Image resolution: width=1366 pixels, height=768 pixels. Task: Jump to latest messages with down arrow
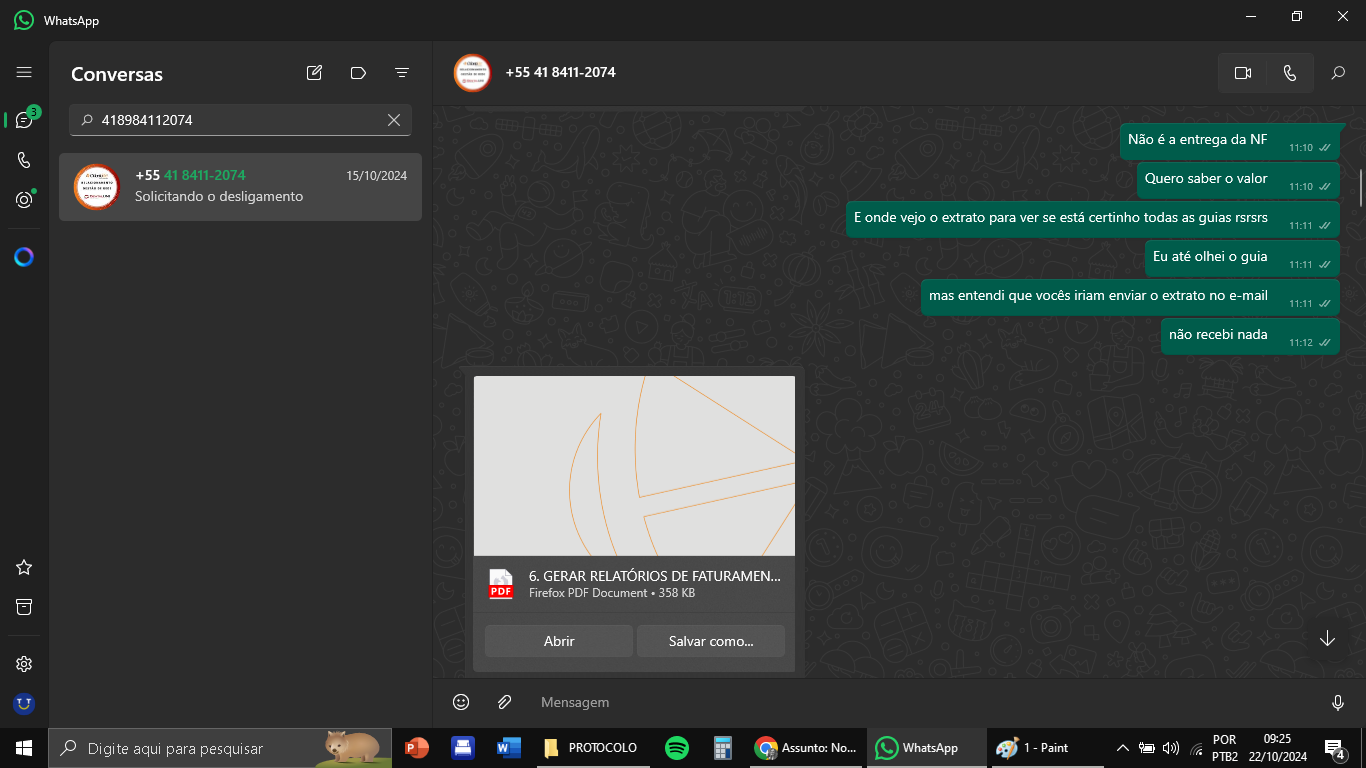click(1327, 639)
